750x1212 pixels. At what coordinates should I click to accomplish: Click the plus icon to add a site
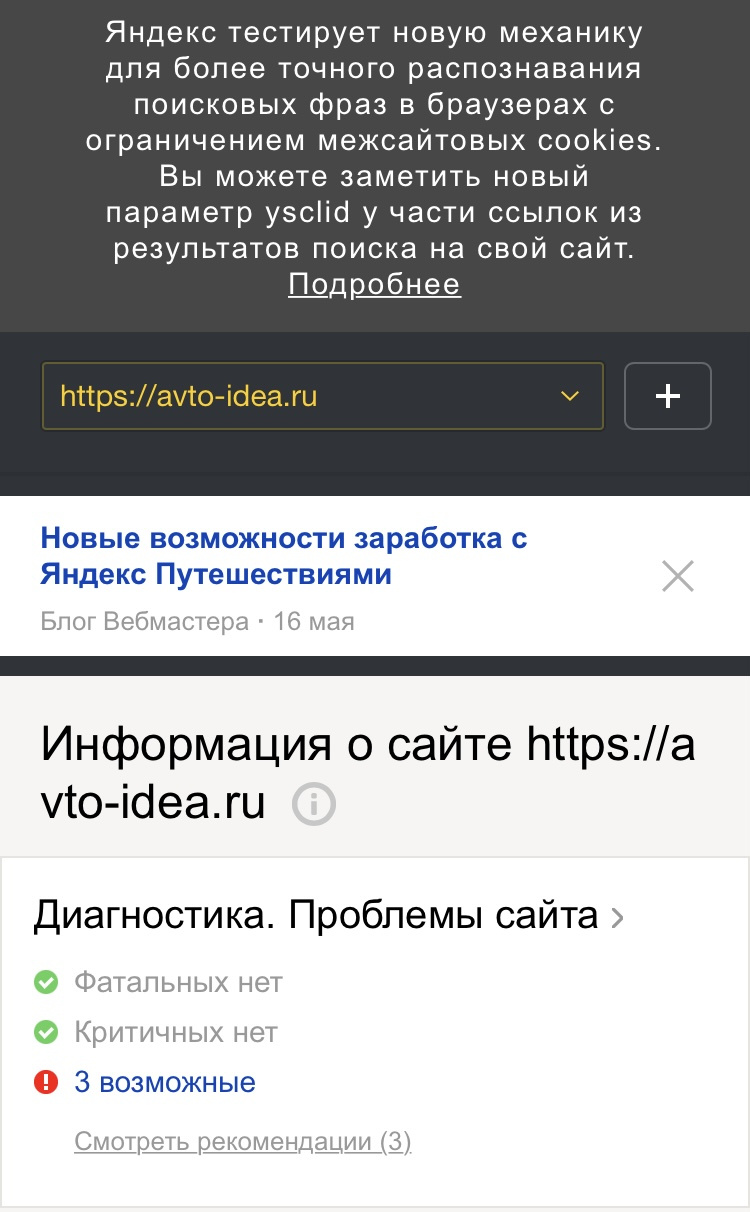point(667,396)
